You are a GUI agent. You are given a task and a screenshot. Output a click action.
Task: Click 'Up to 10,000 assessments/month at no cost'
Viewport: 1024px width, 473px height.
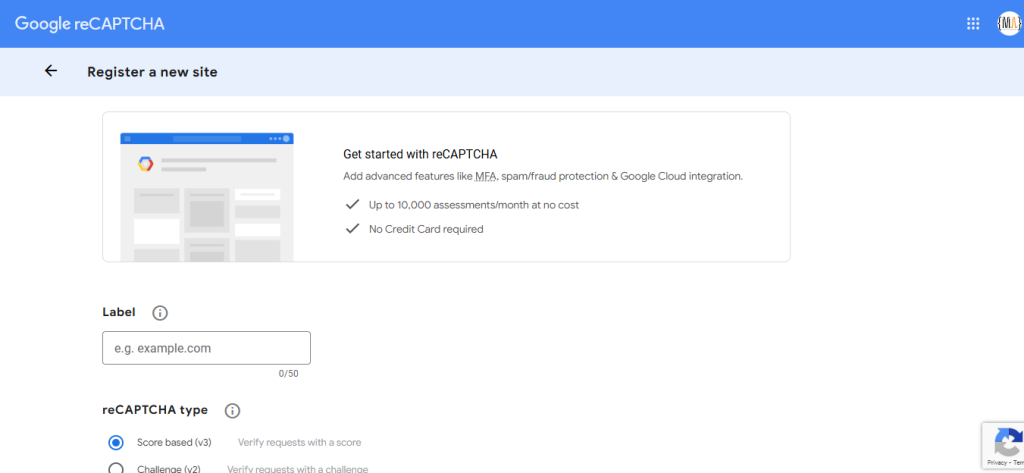point(474,205)
